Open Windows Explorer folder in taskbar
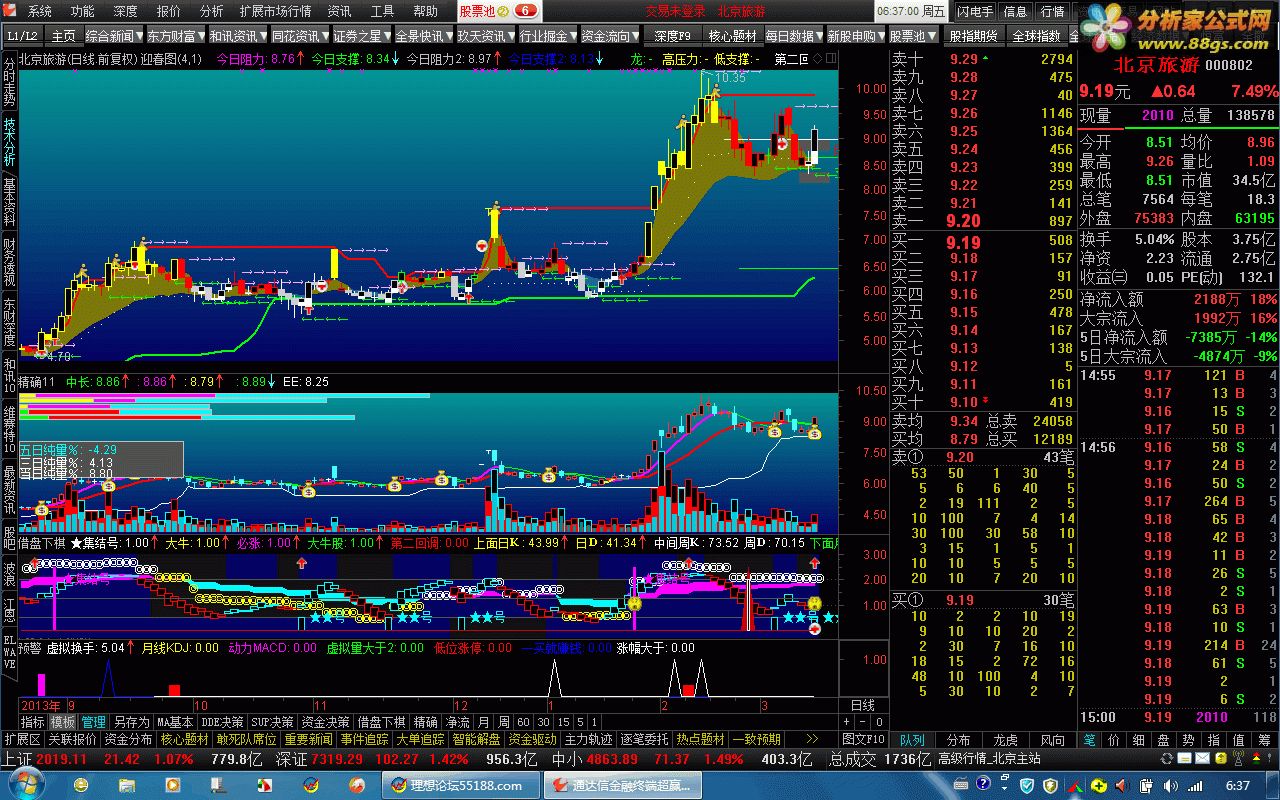Image resolution: width=1280 pixels, height=800 pixels. pos(127,785)
